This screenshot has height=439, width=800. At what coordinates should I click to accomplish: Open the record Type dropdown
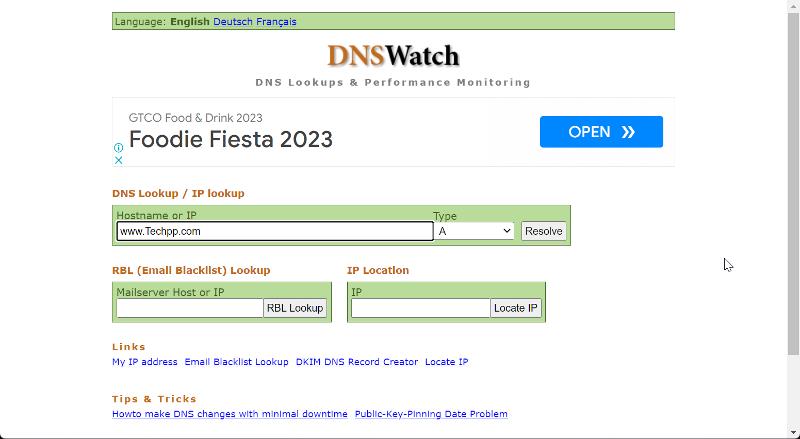pyautogui.click(x=474, y=231)
